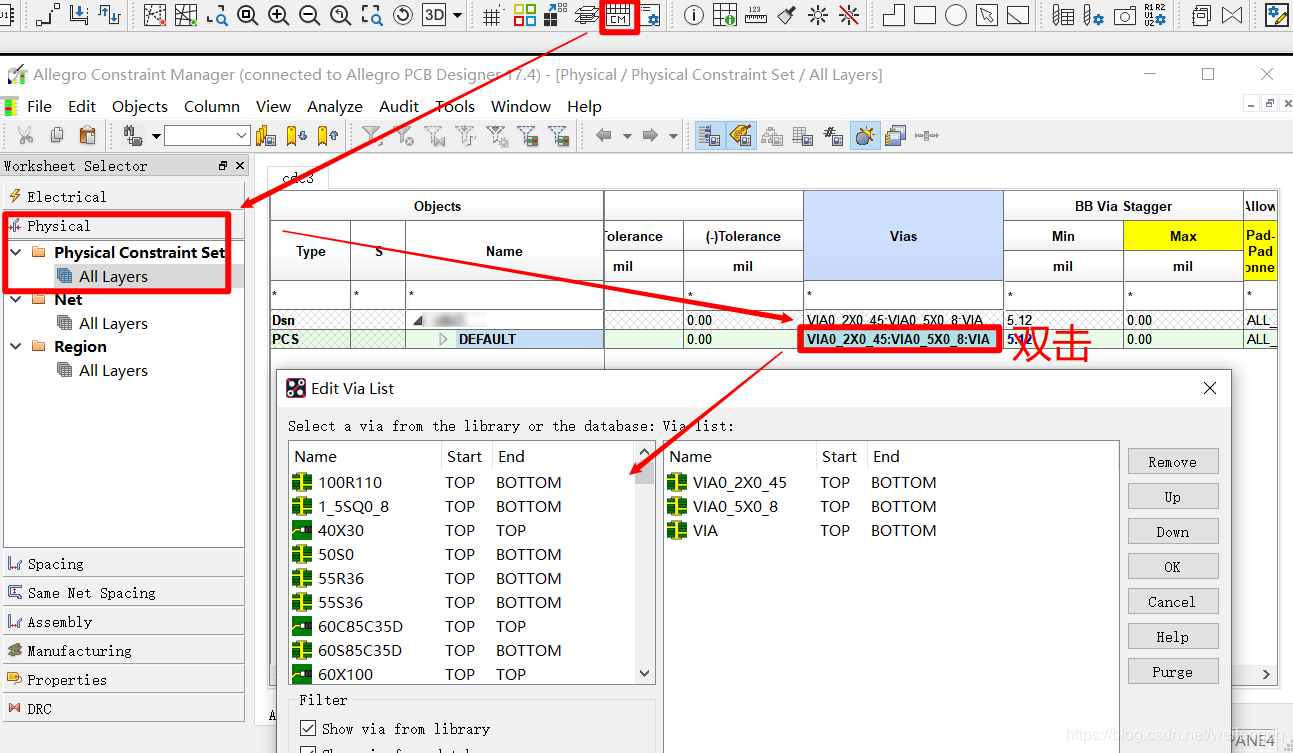Open the empty combo box in toolbar
This screenshot has width=1293, height=753.
(207, 135)
